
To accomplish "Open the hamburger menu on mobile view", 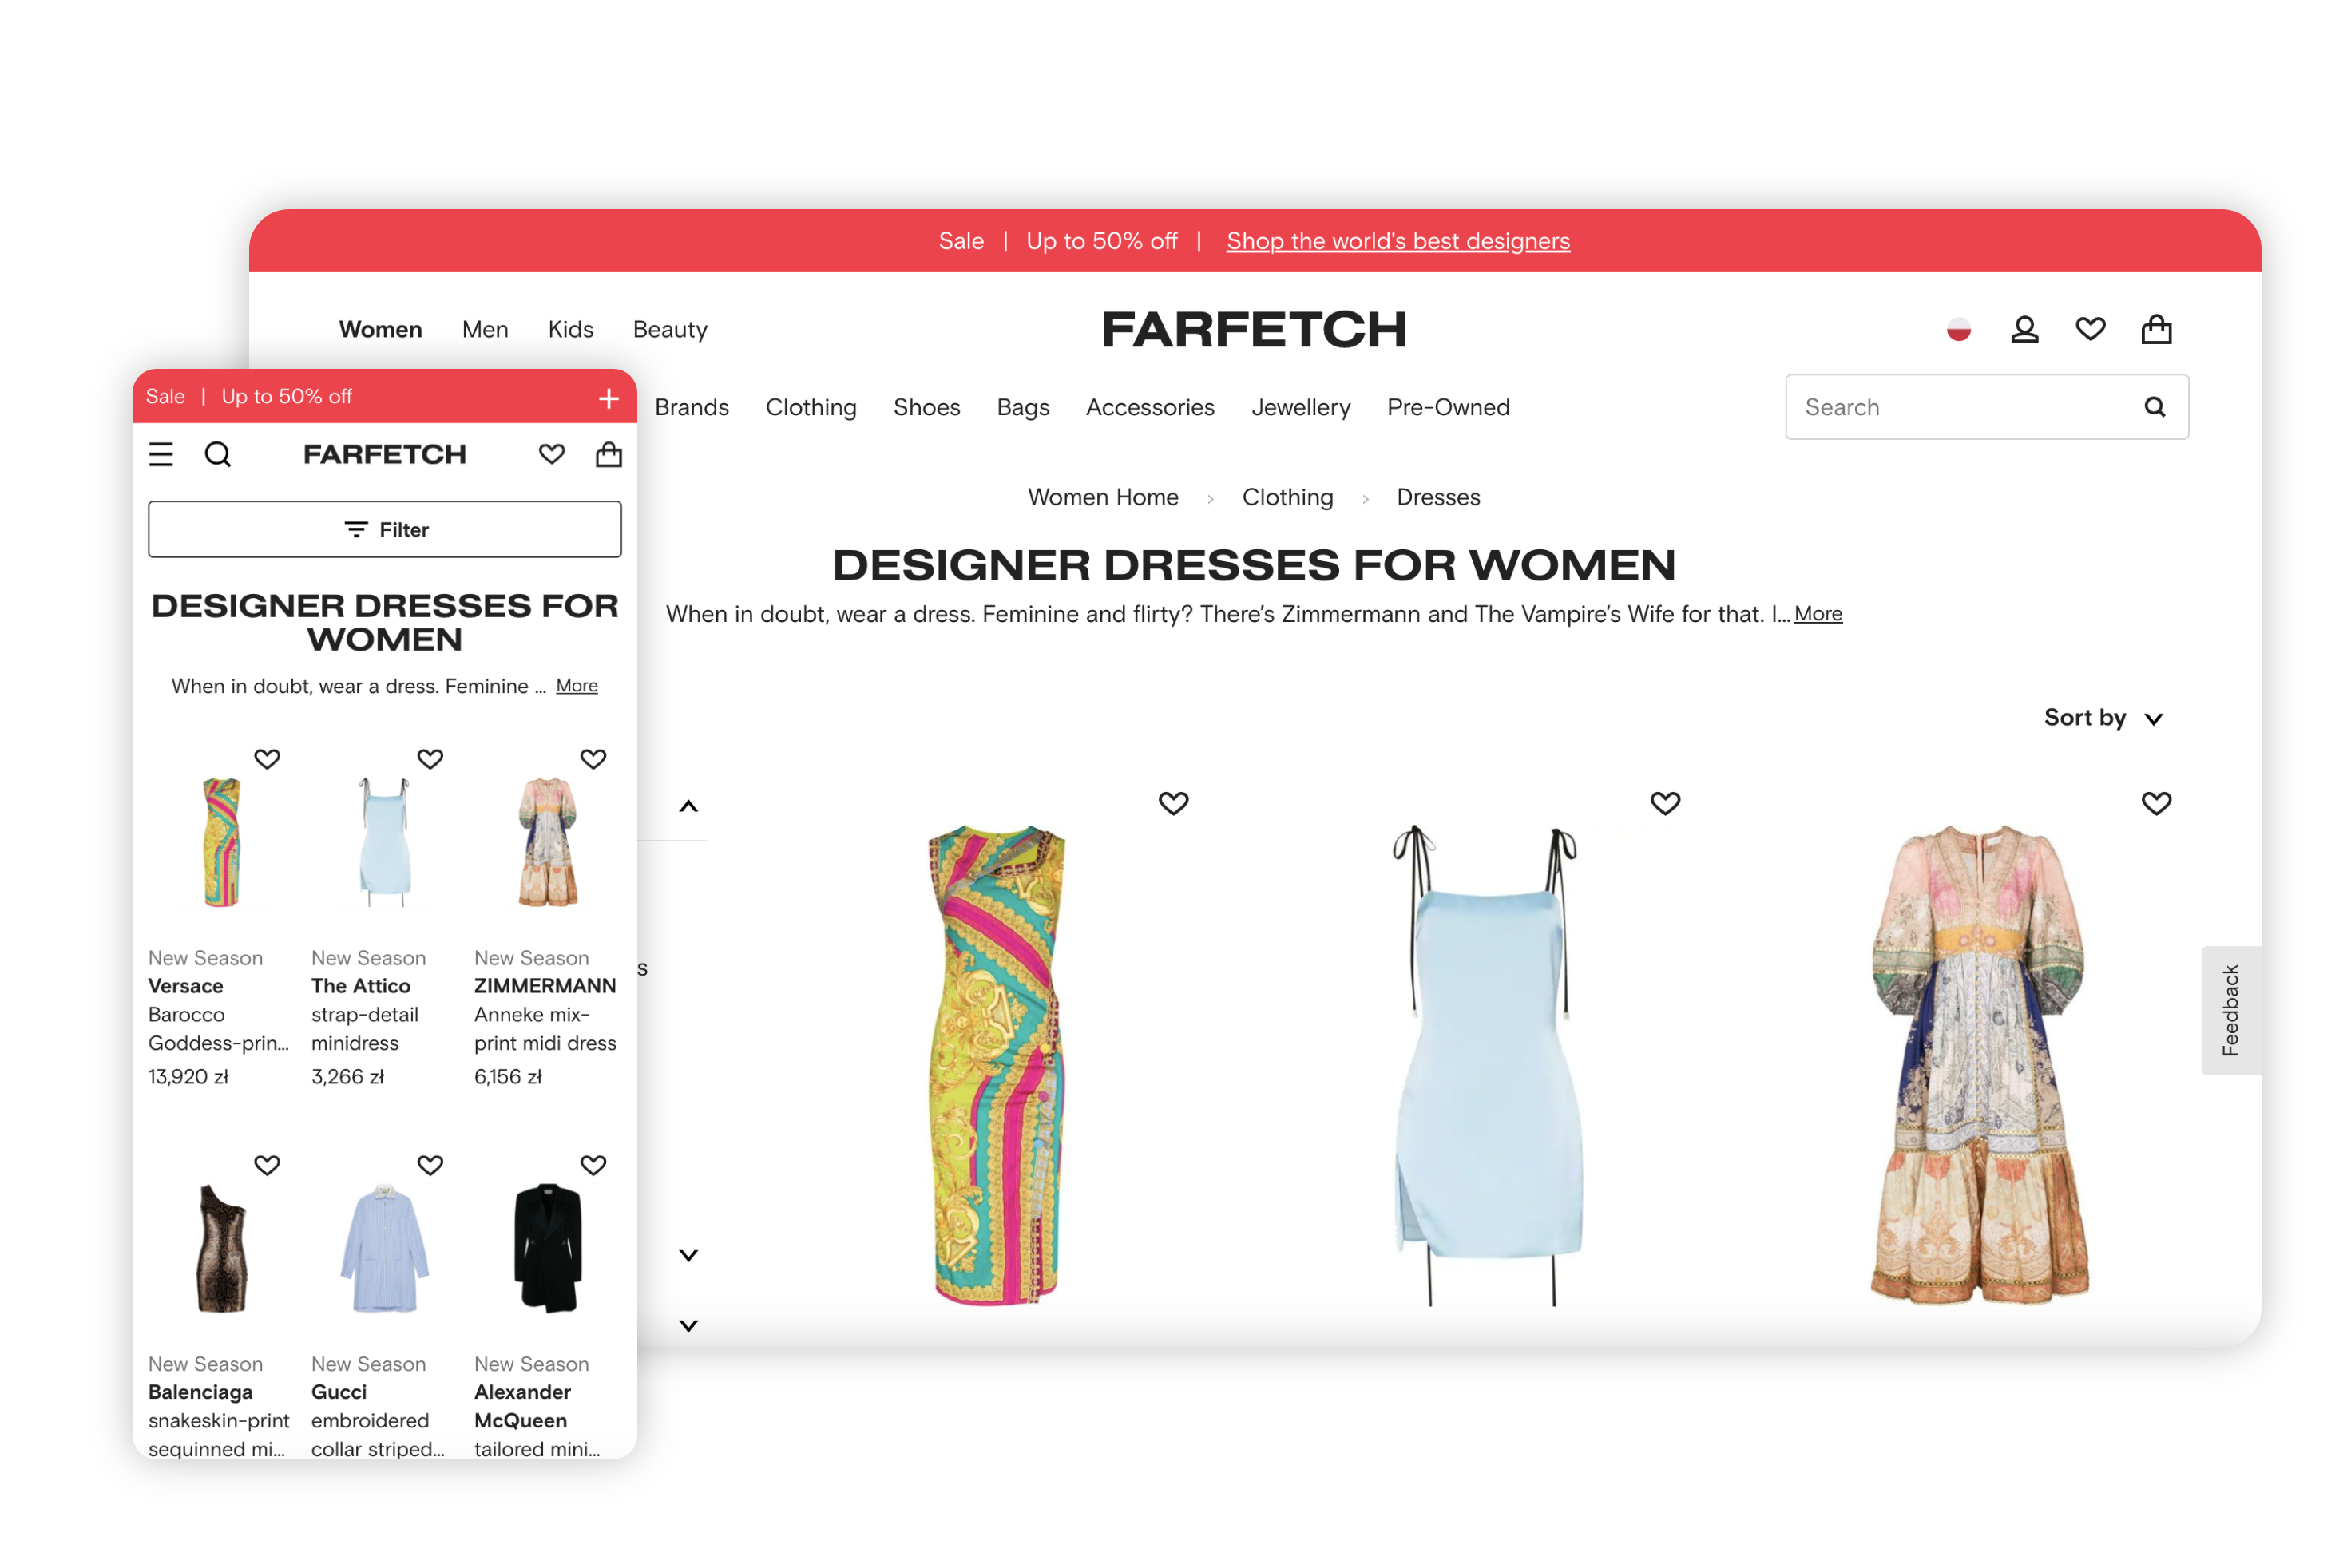I will point(161,454).
